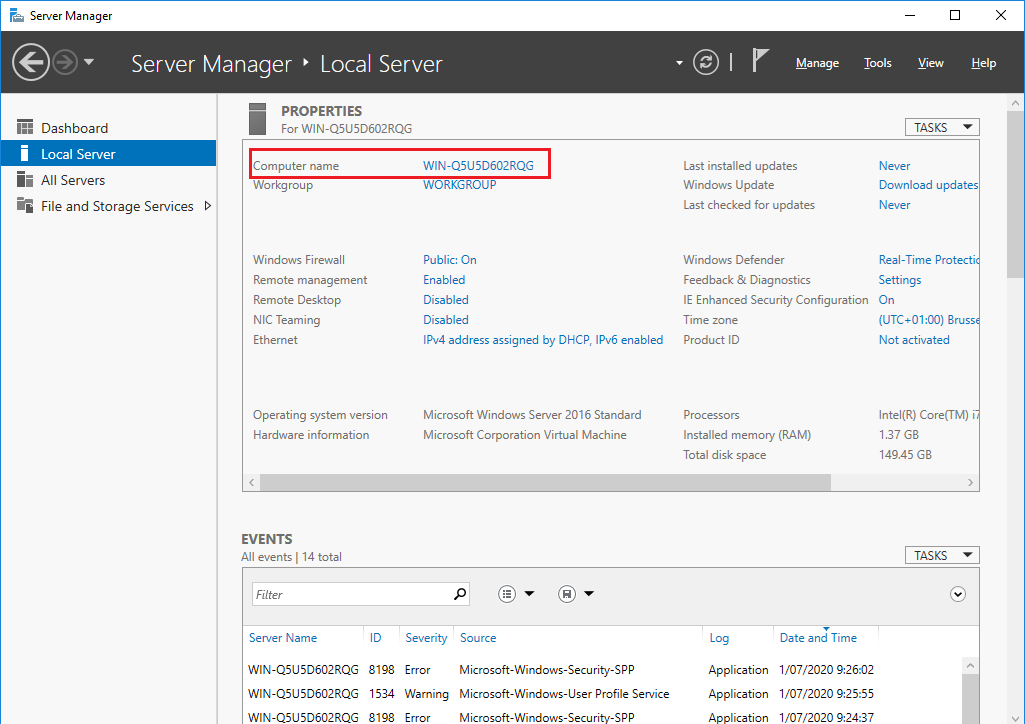Click Feedback & Diagnostics Settings link
This screenshot has height=724, width=1025.
(x=899, y=280)
